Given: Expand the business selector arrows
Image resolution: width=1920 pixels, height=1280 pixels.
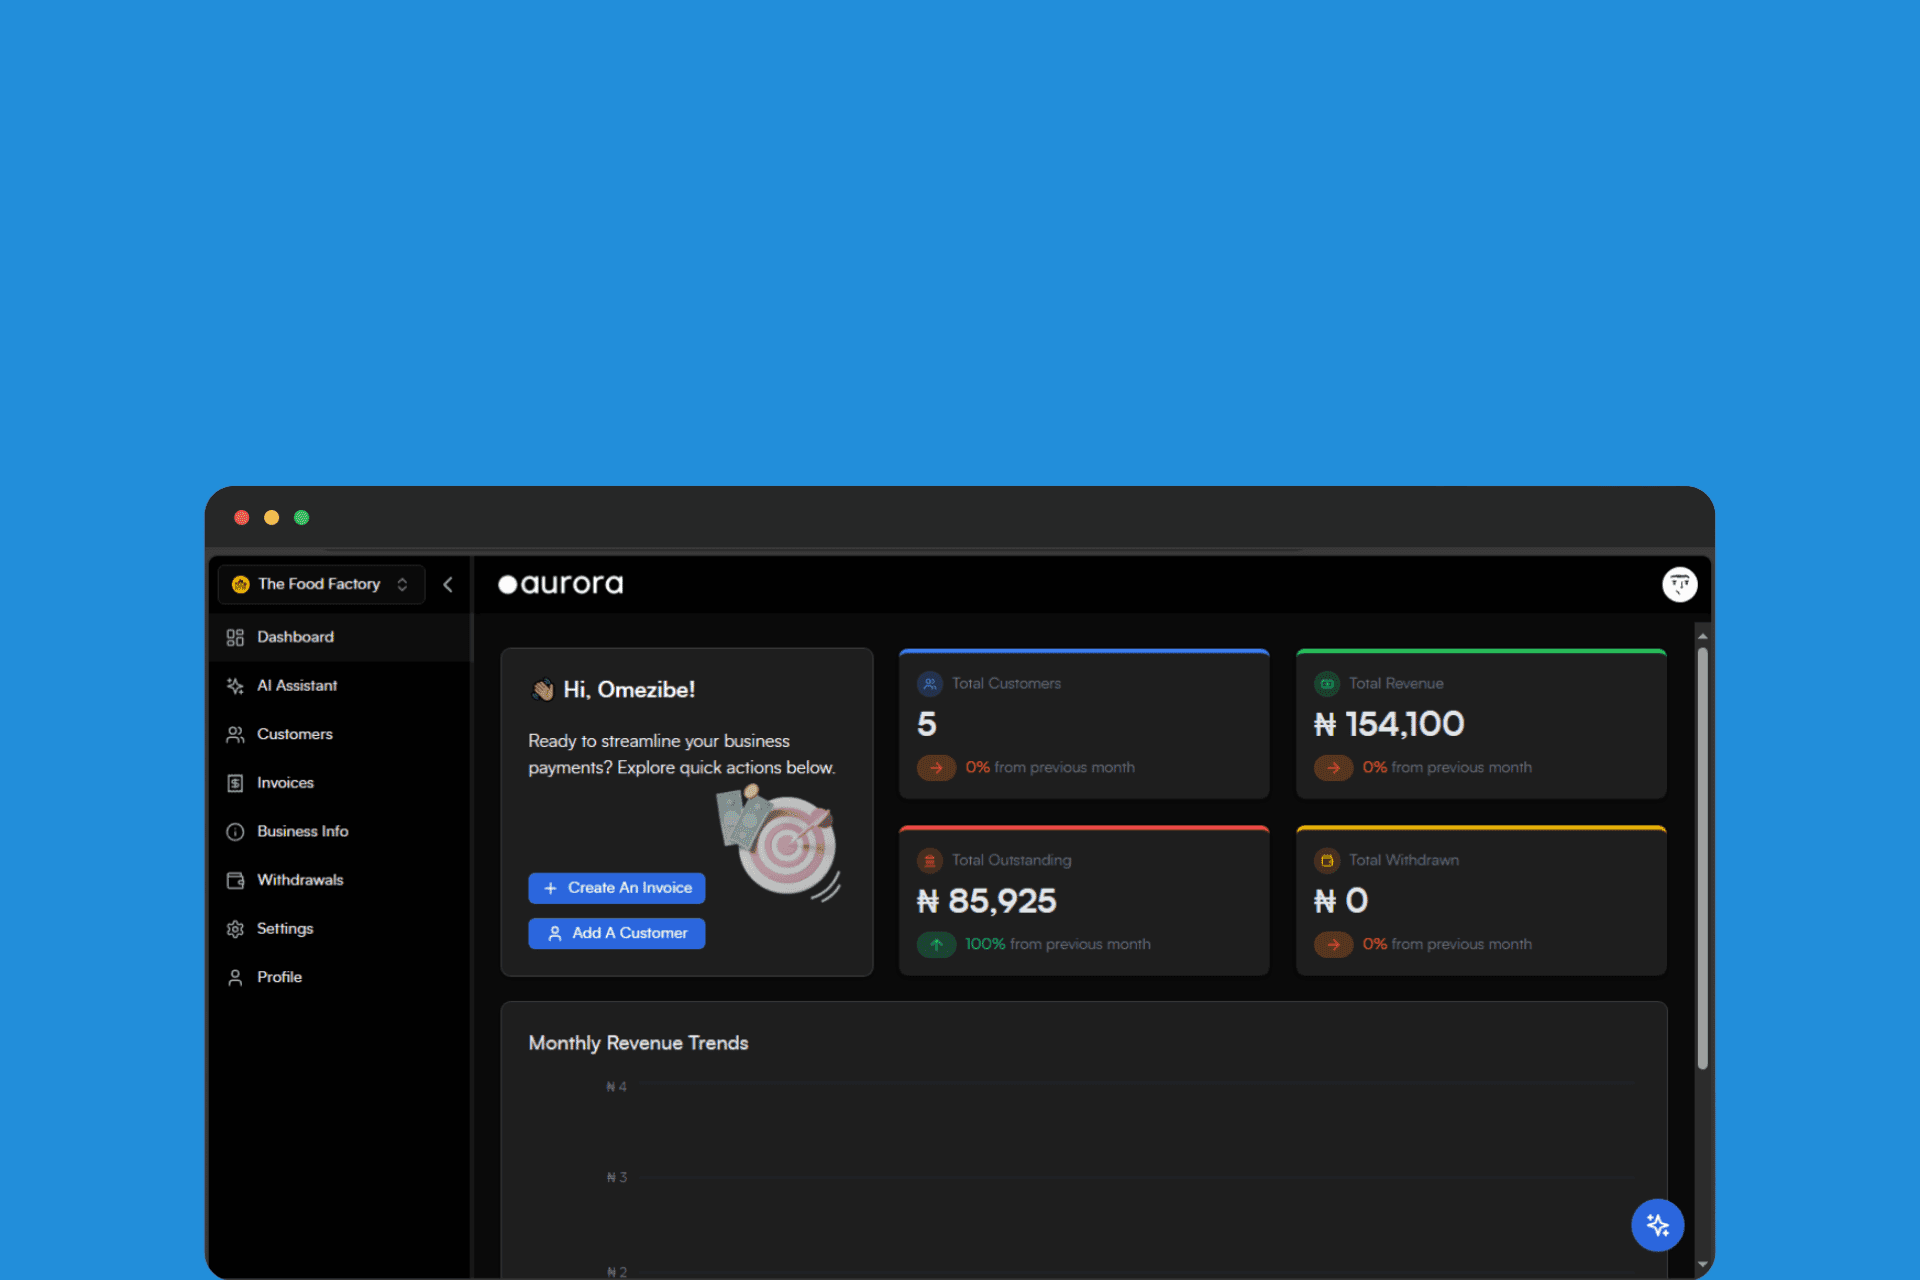Looking at the screenshot, I should point(403,584).
